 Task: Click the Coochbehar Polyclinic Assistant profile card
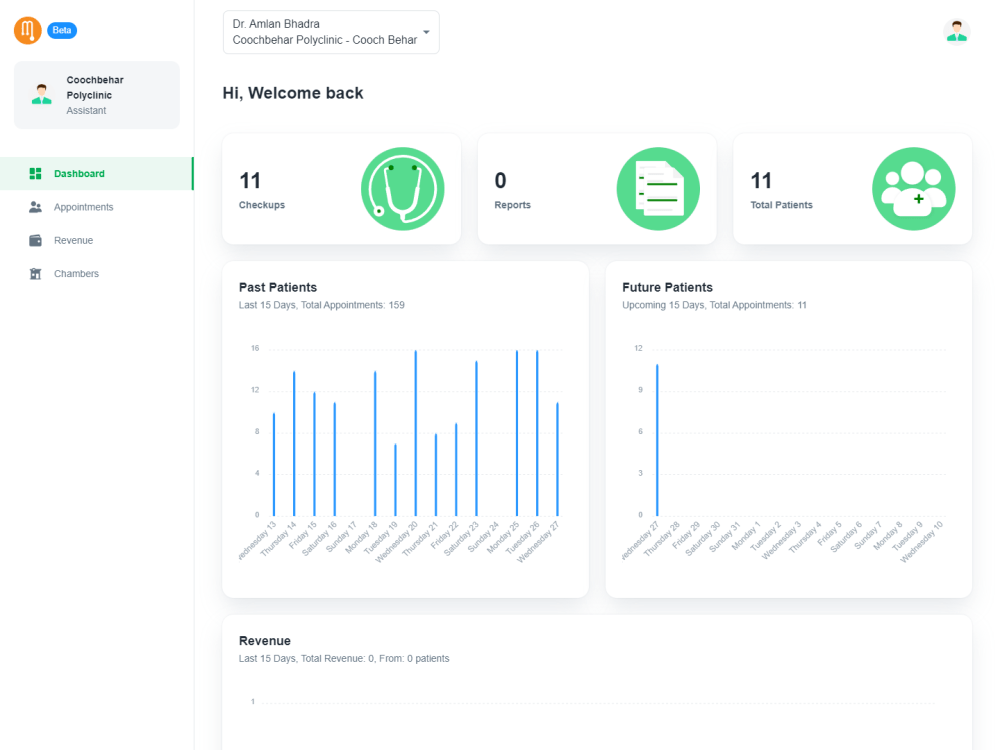[x=96, y=94]
